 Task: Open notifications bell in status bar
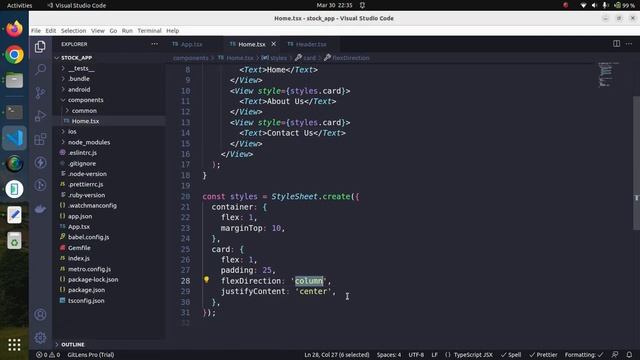point(629,355)
